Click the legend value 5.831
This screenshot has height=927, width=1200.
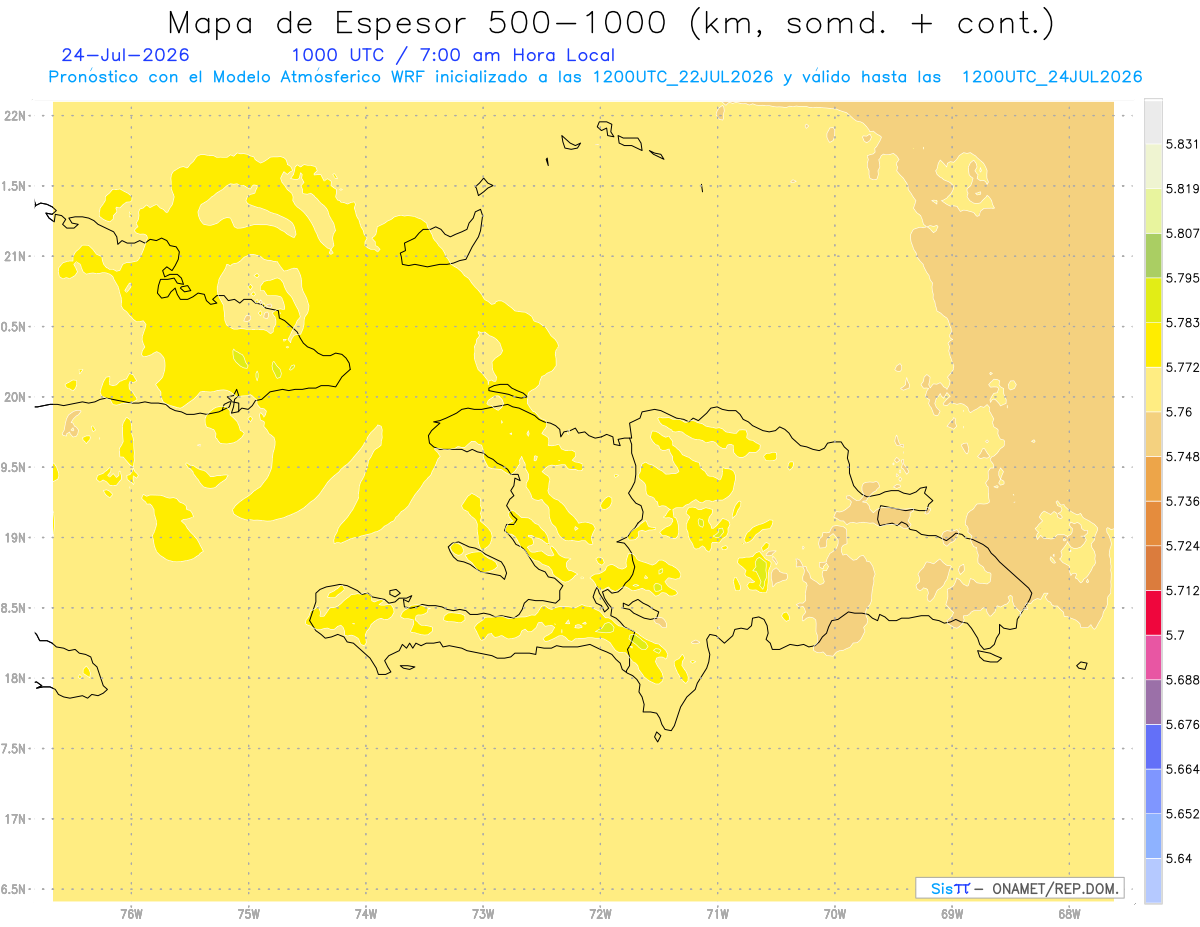[1183, 144]
